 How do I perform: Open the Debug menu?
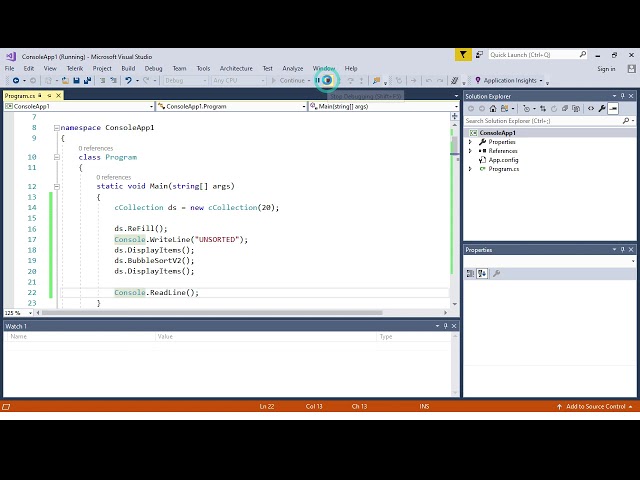click(153, 69)
